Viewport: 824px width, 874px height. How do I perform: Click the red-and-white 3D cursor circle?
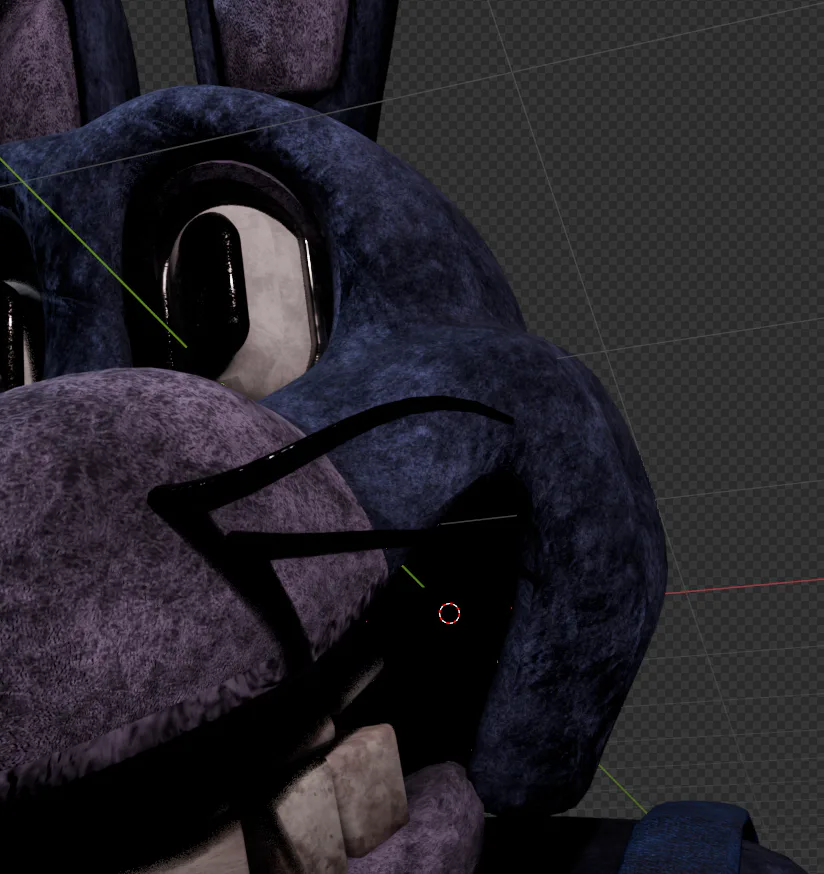(x=449, y=613)
